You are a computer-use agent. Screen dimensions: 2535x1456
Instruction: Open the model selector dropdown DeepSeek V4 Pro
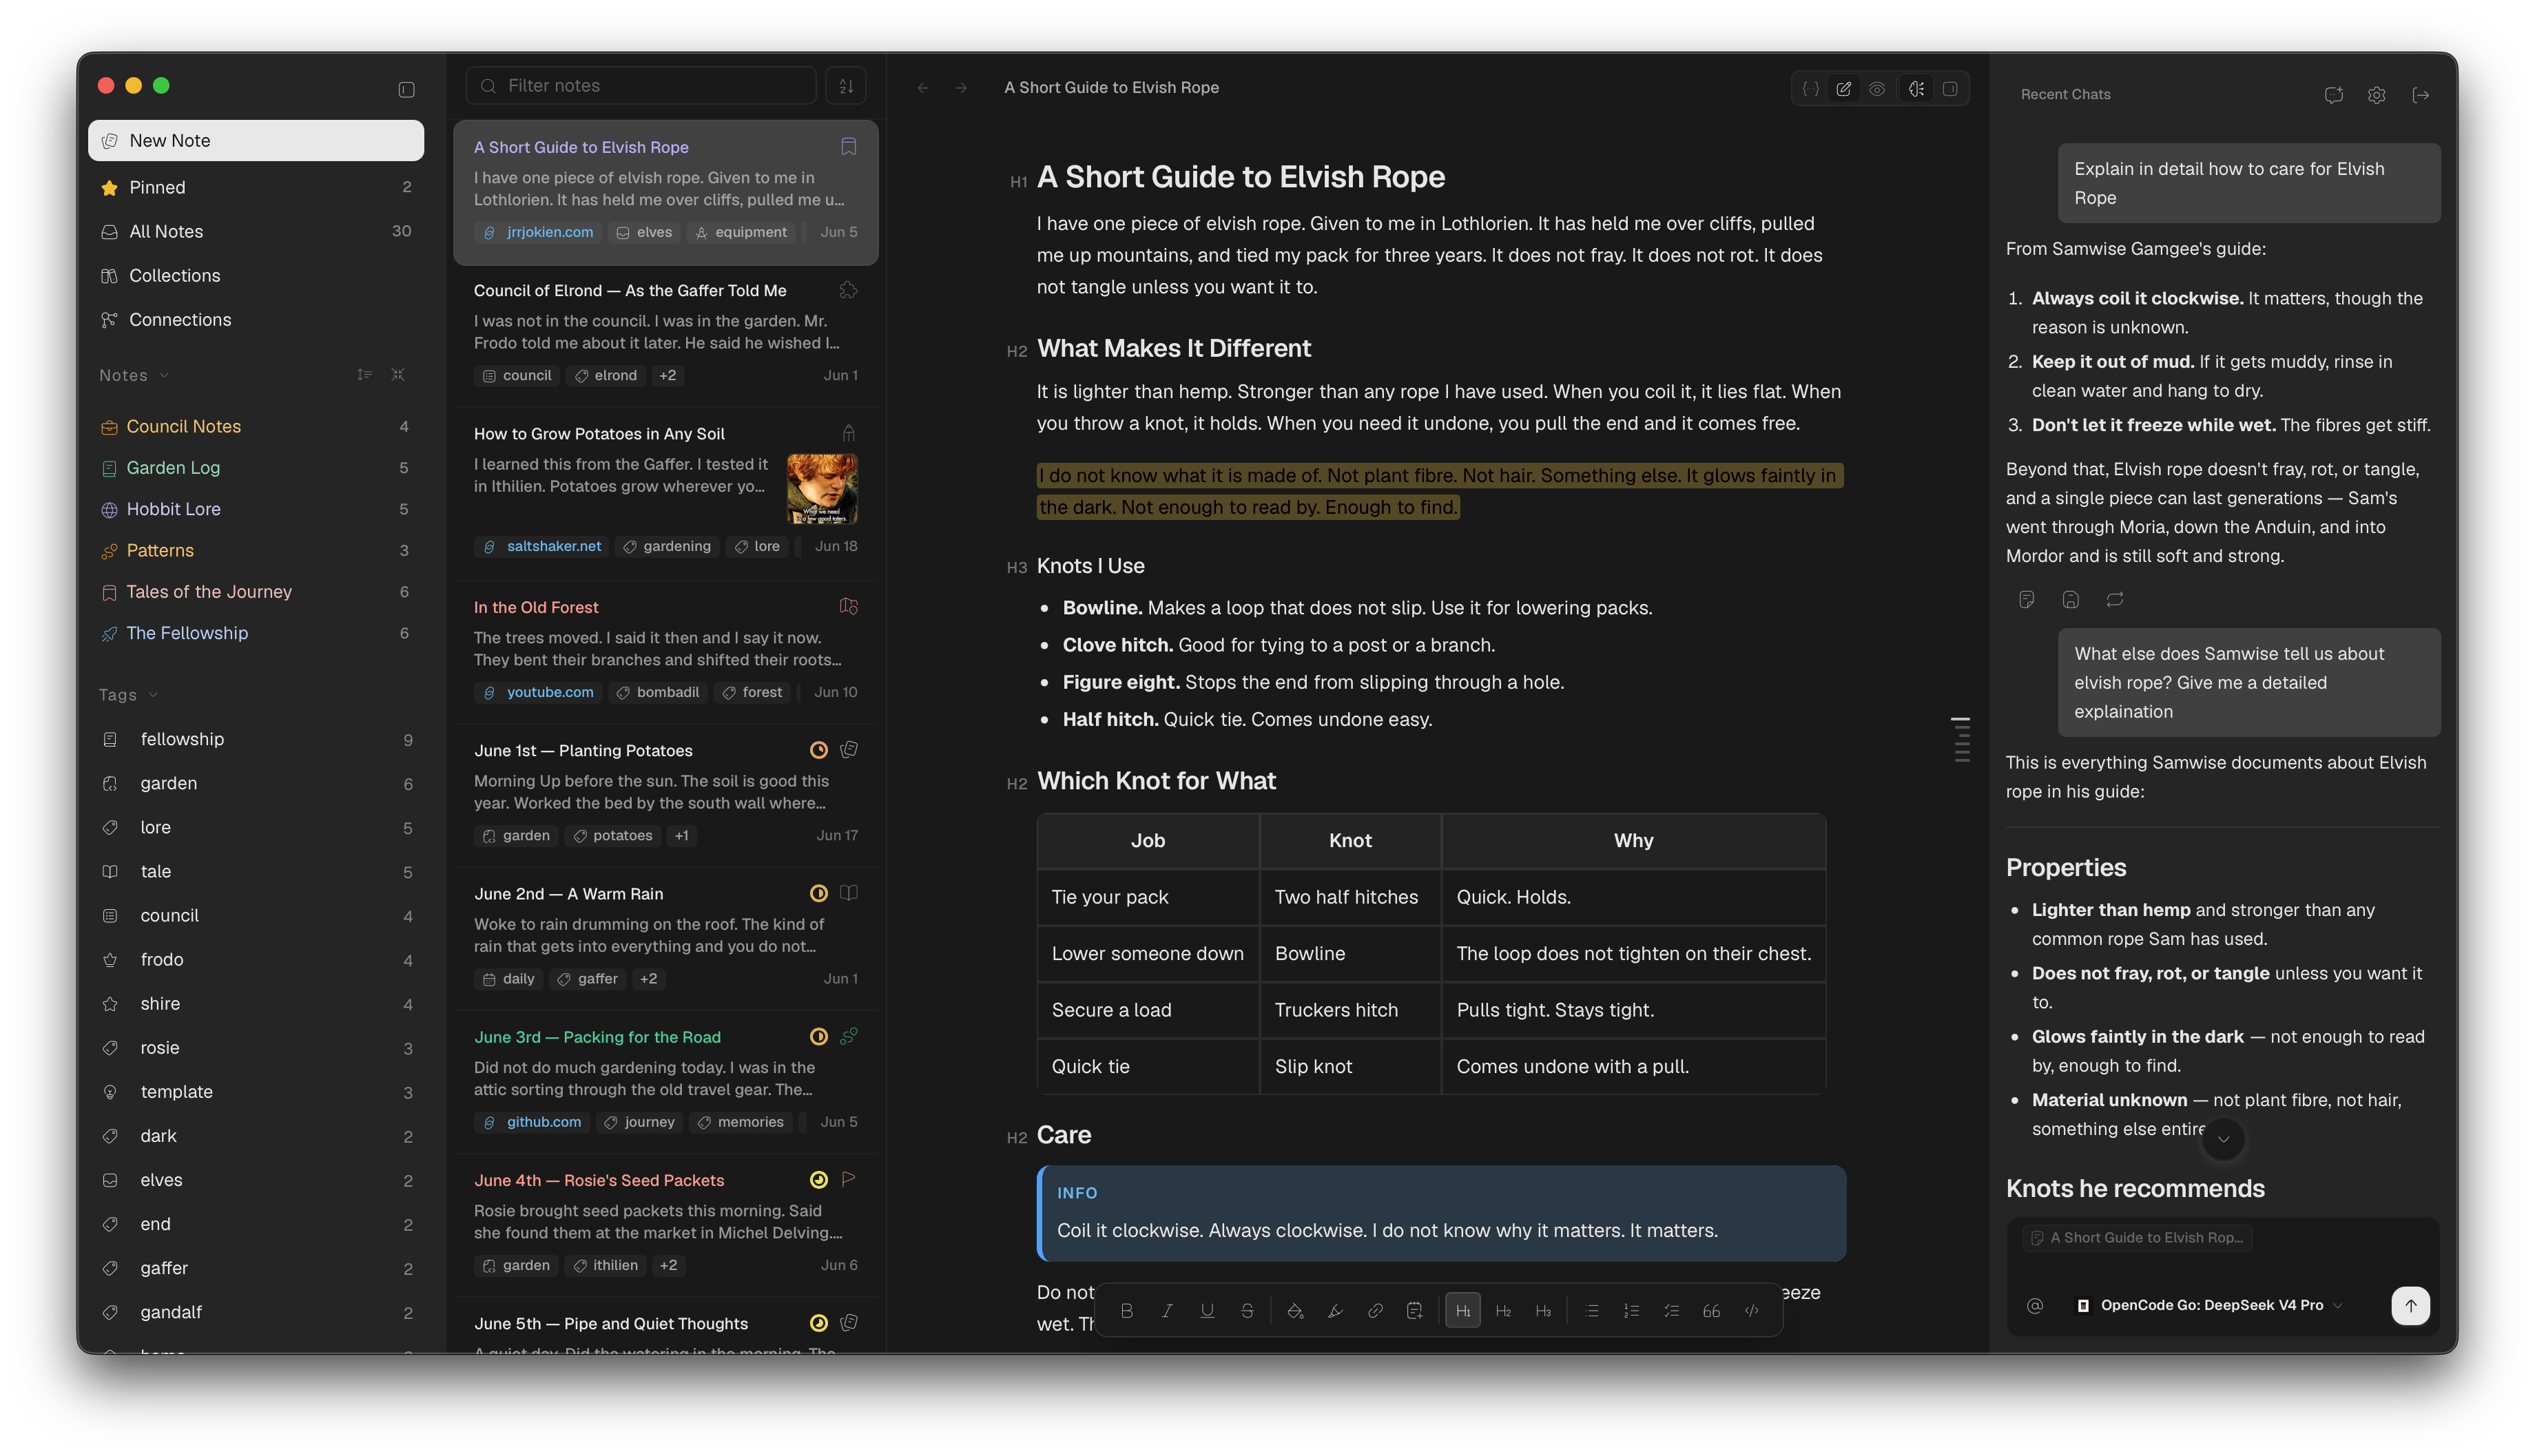tap(2209, 1305)
